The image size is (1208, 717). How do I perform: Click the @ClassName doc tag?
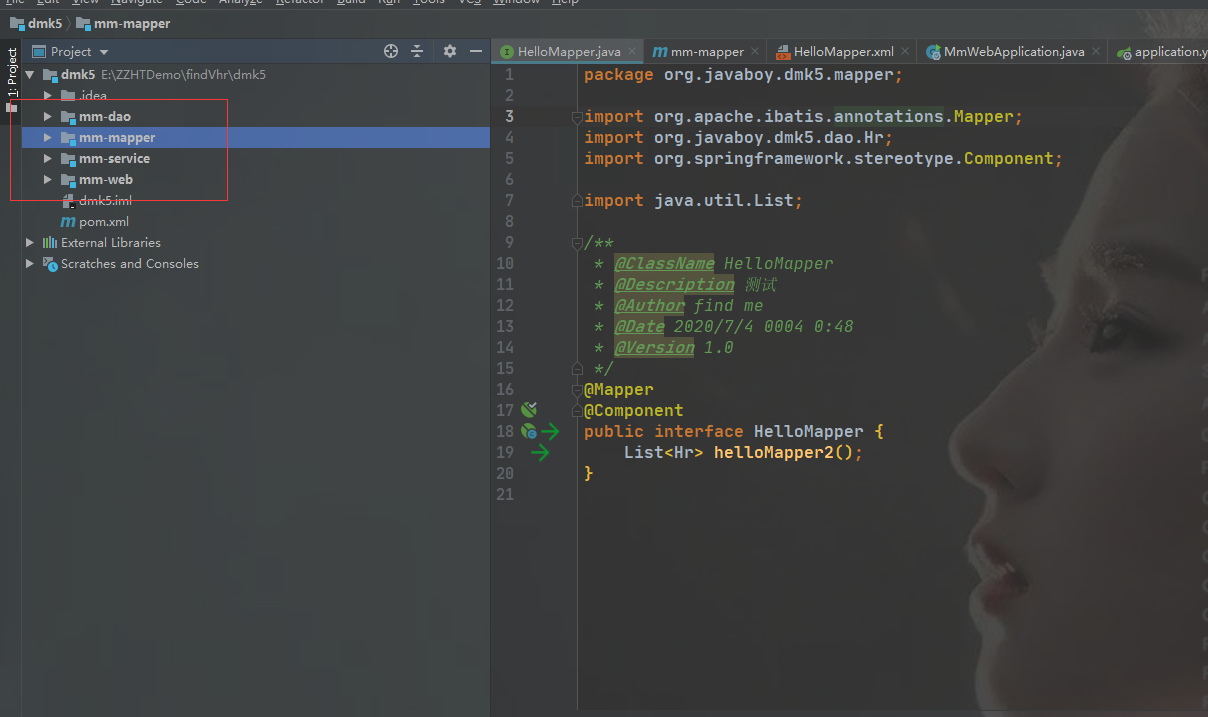pyautogui.click(x=664, y=264)
